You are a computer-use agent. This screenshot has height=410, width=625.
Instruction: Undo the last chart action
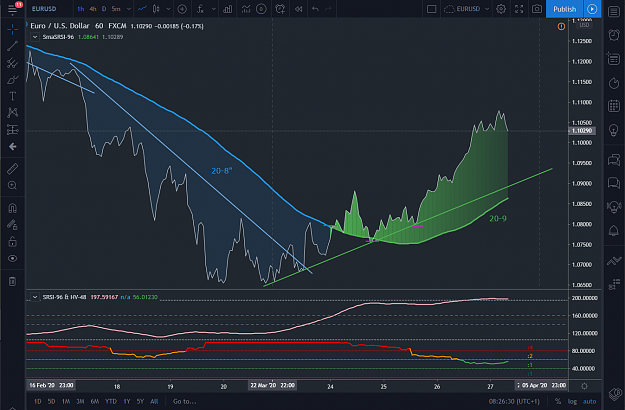[x=315, y=9]
